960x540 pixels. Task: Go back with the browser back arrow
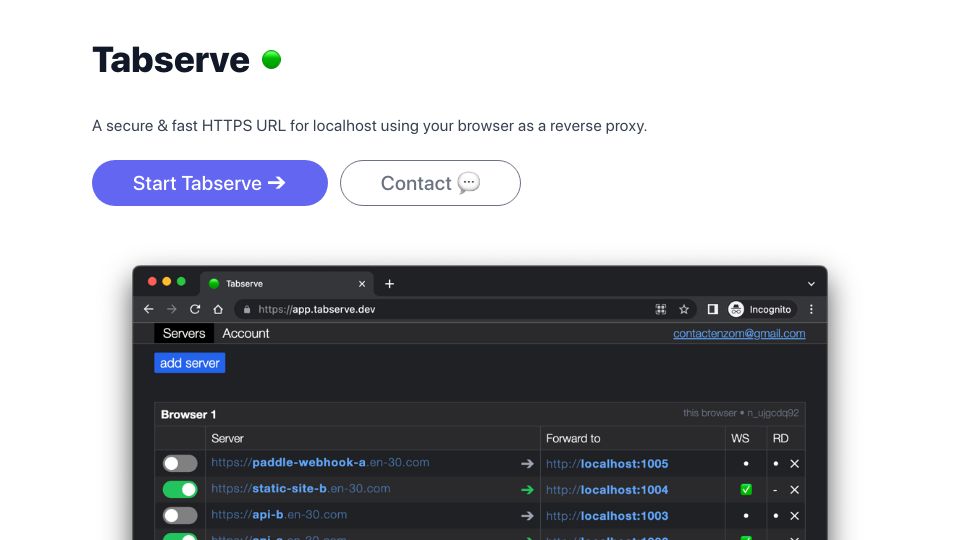tap(148, 309)
